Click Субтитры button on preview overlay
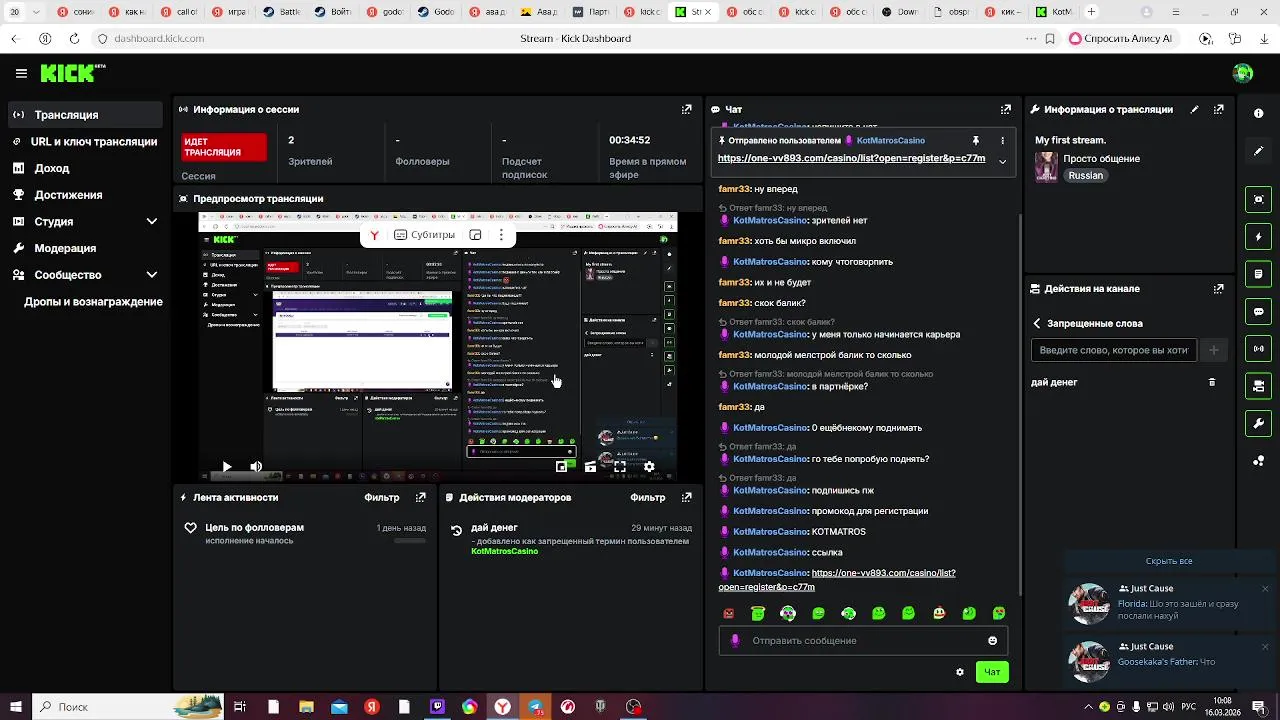The image size is (1280, 720). click(x=424, y=235)
